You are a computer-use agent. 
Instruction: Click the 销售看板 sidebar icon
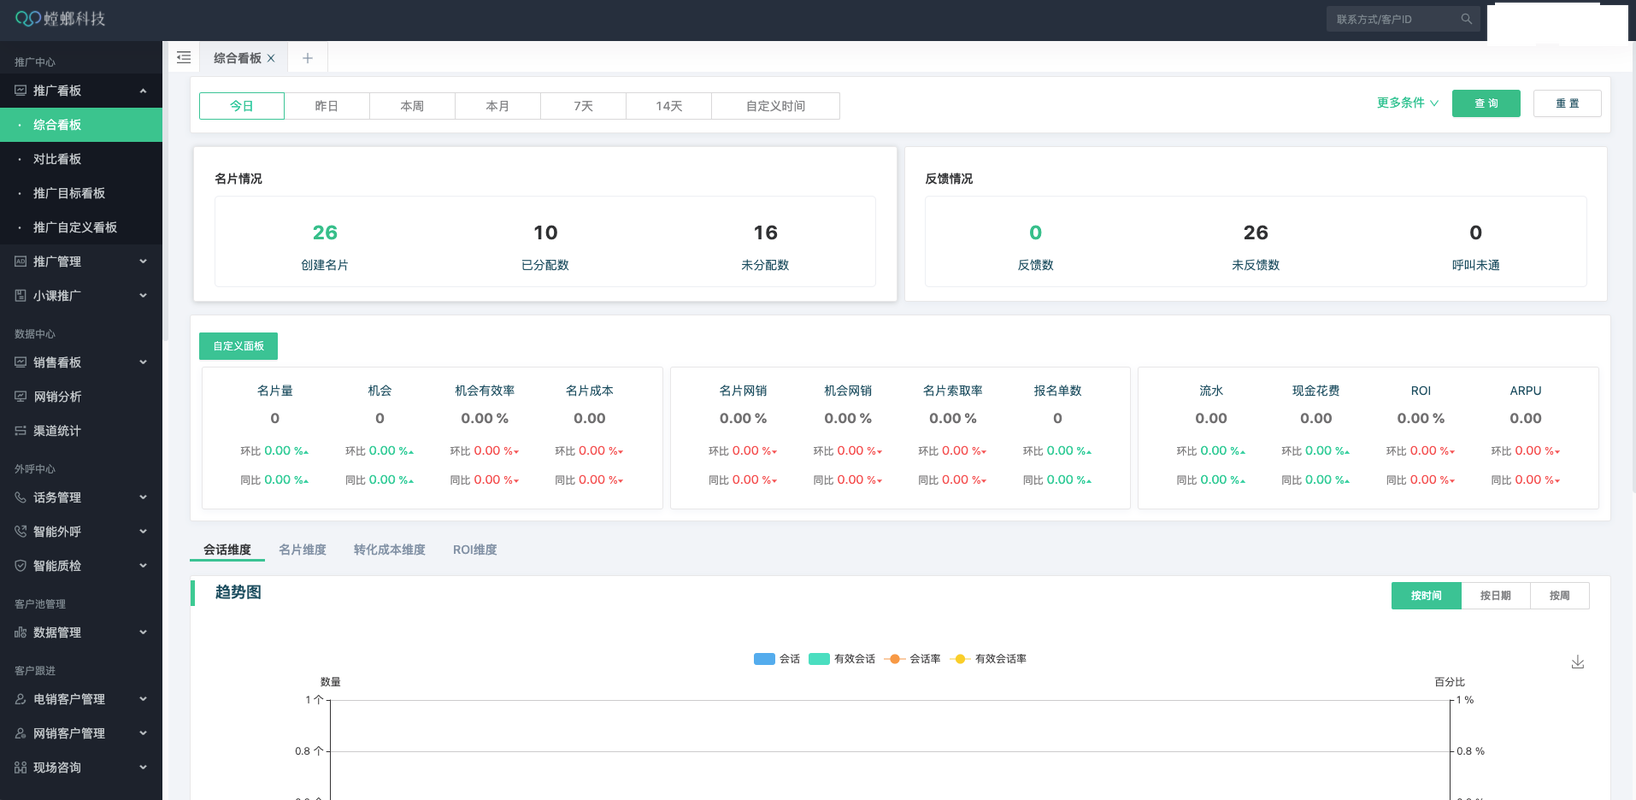(x=20, y=362)
